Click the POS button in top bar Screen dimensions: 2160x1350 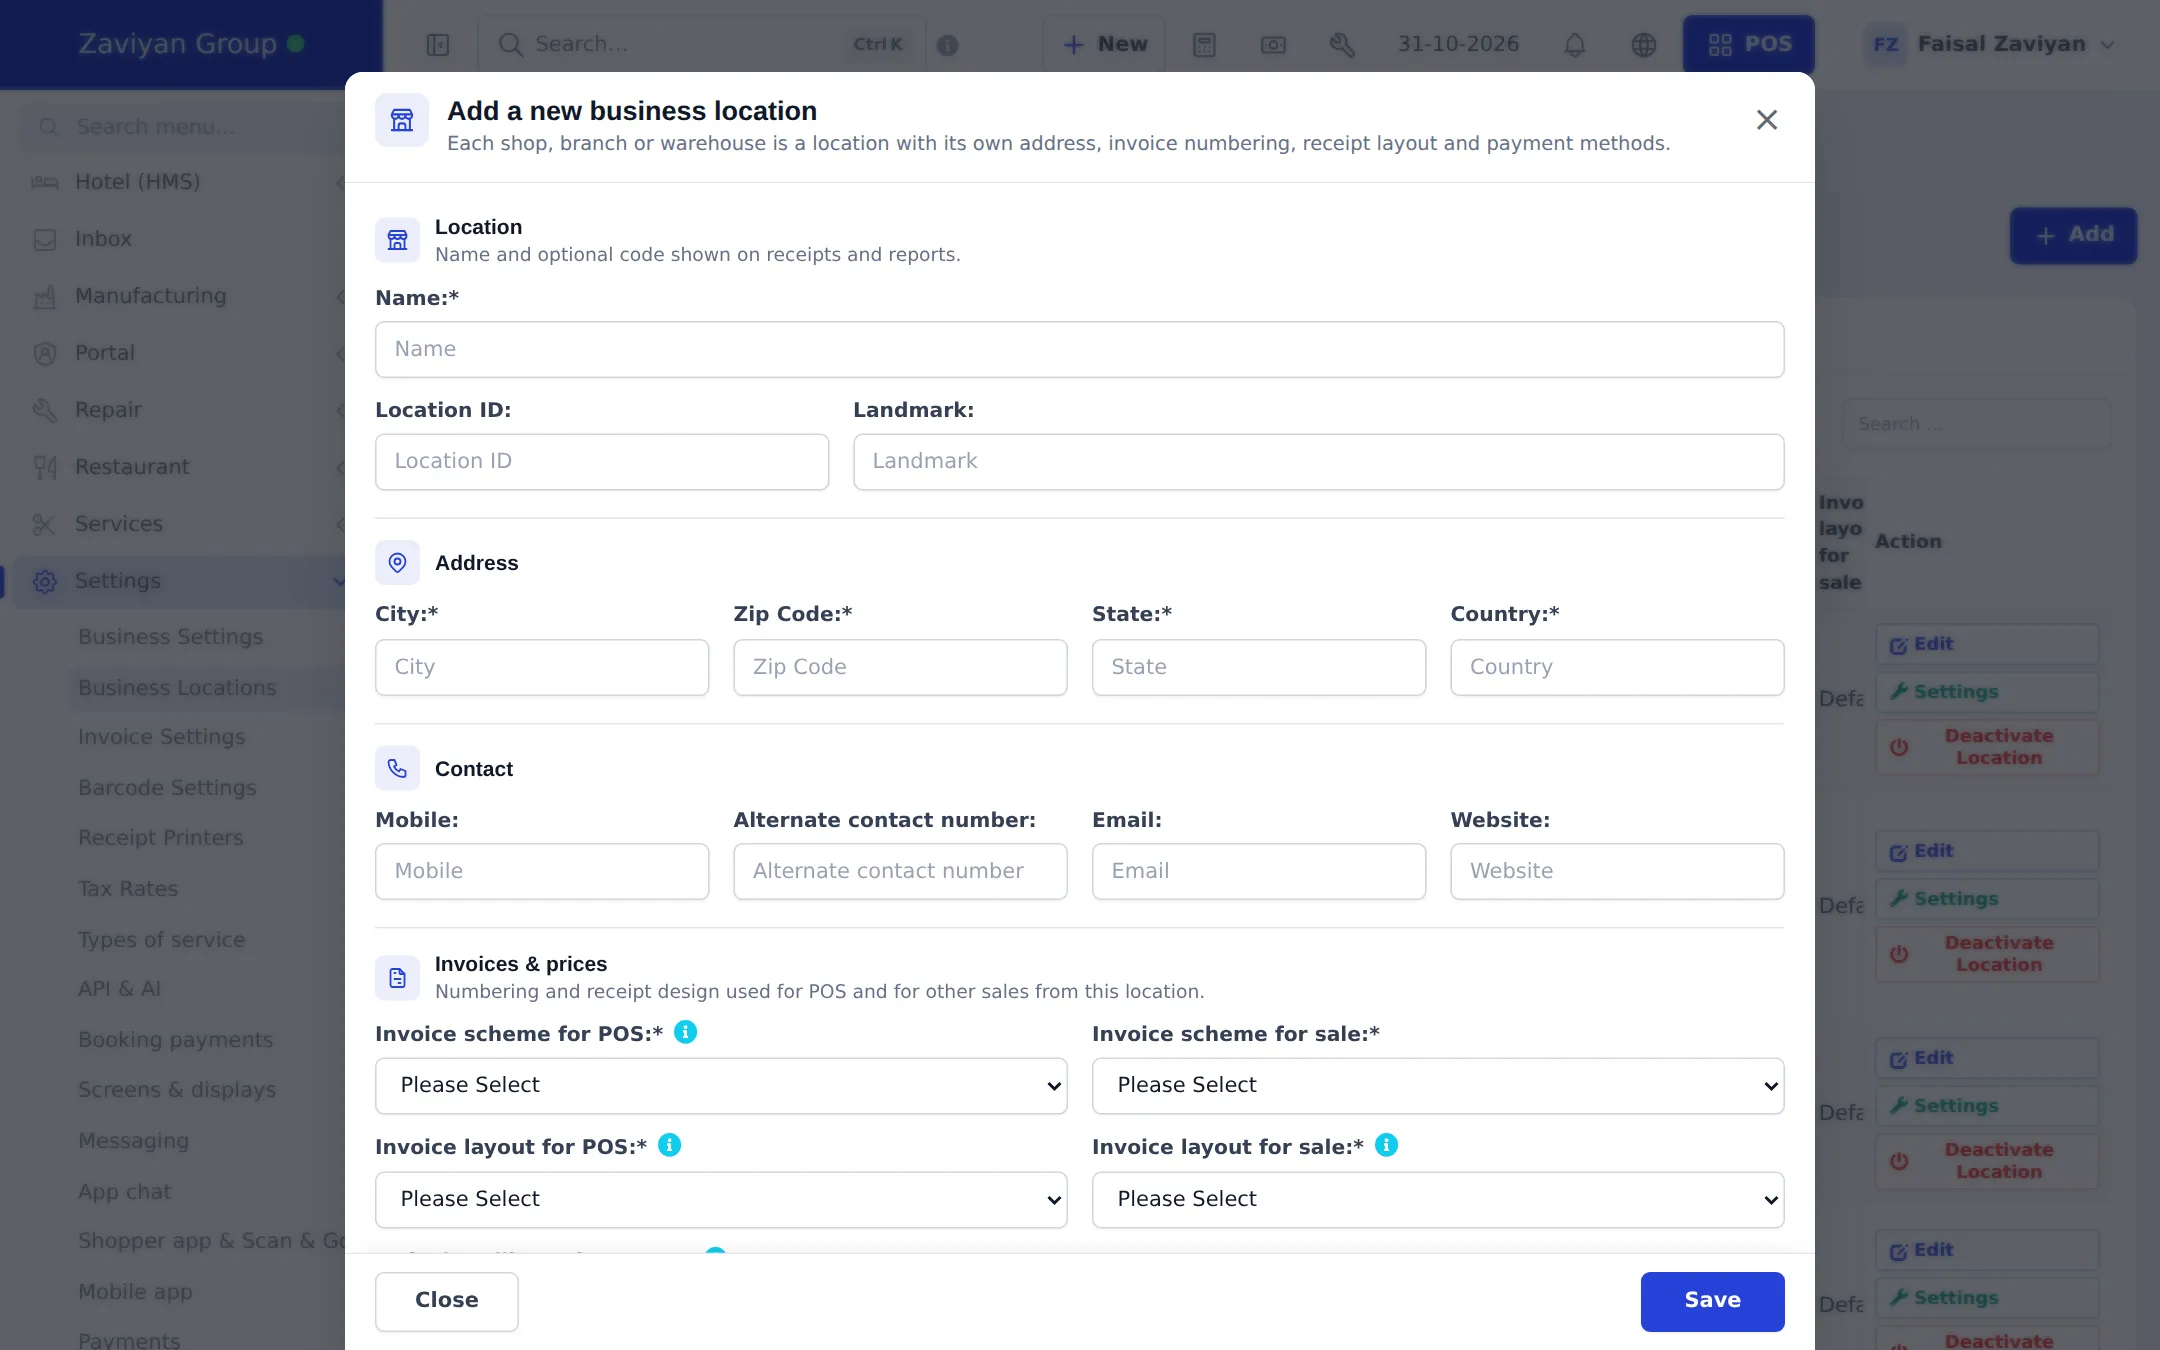click(1748, 45)
